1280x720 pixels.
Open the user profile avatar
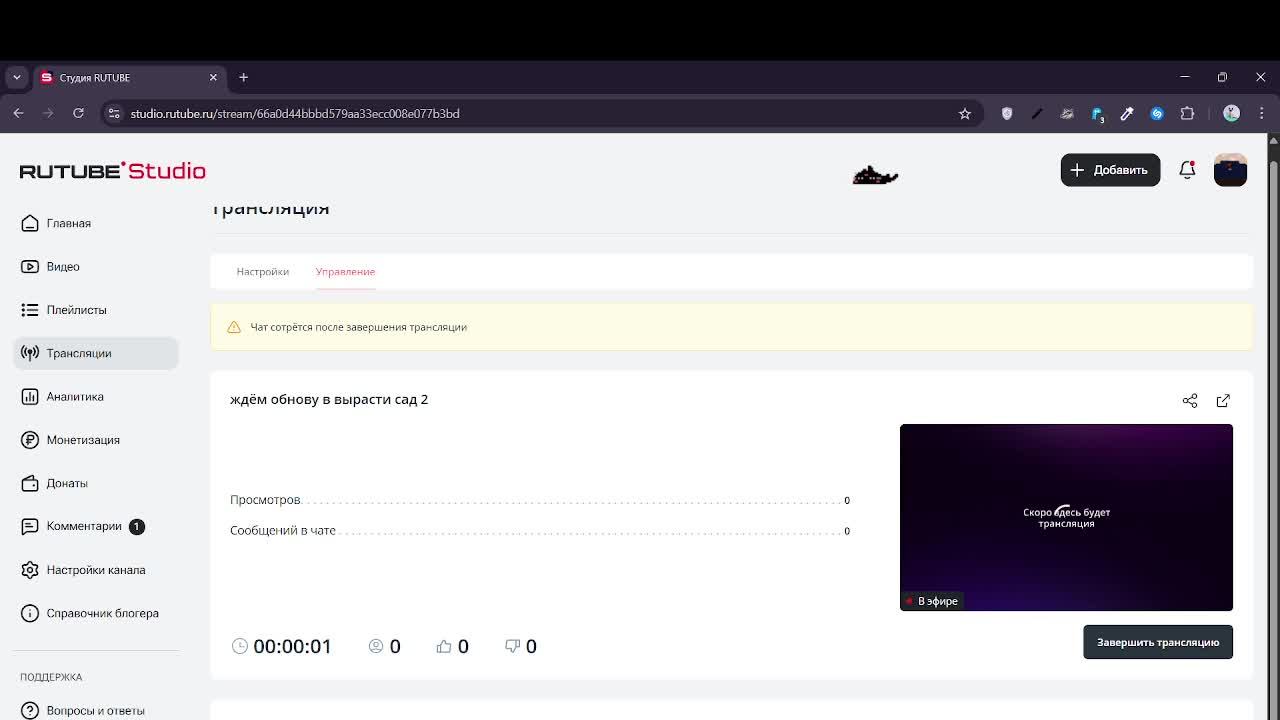[x=1230, y=170]
